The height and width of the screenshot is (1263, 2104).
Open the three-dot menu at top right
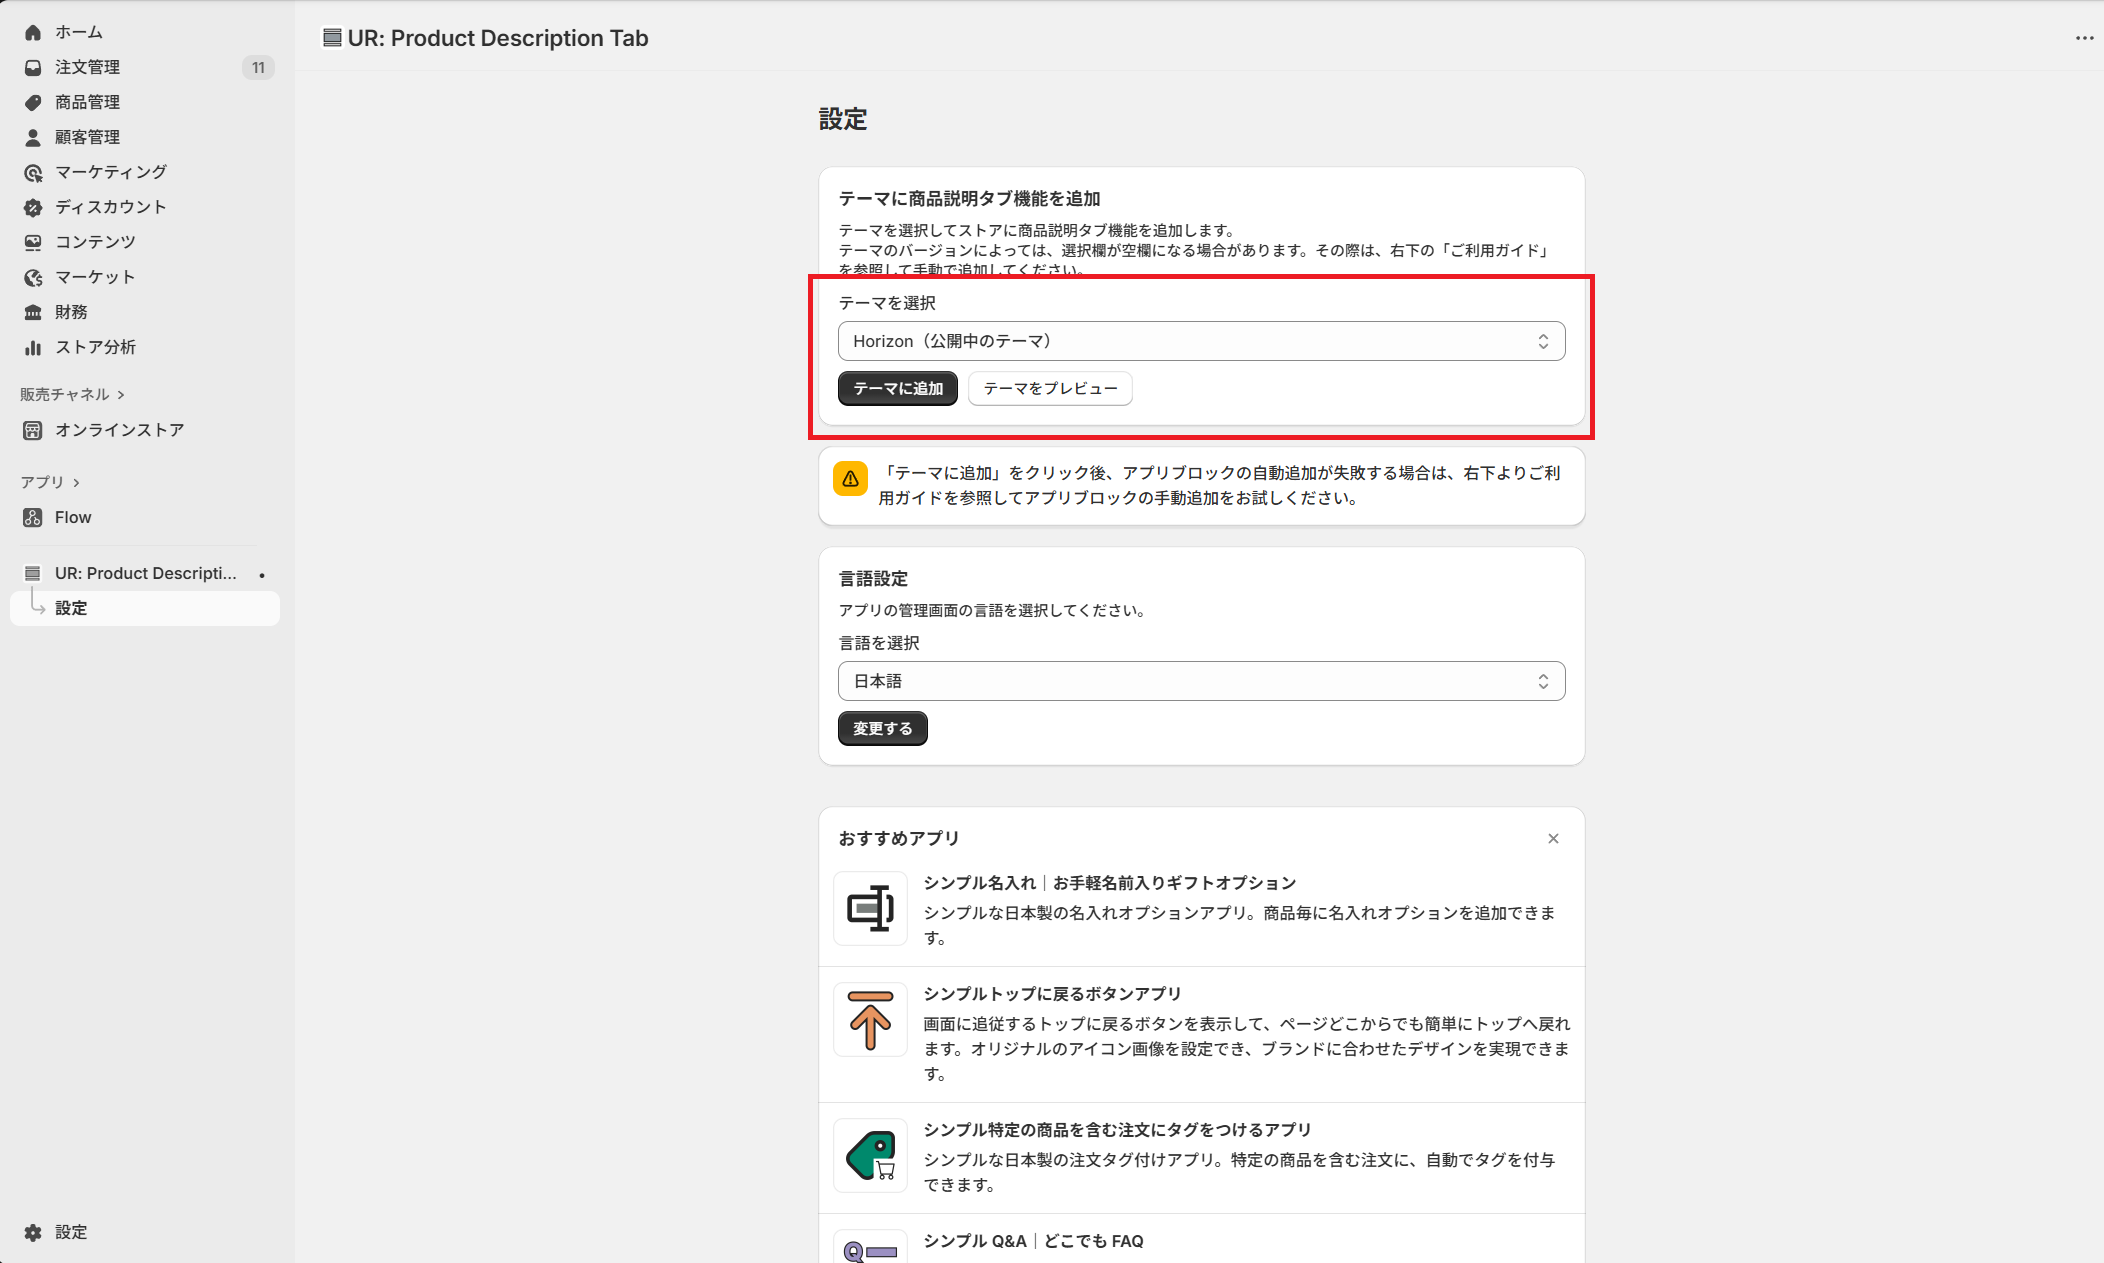tap(2084, 38)
